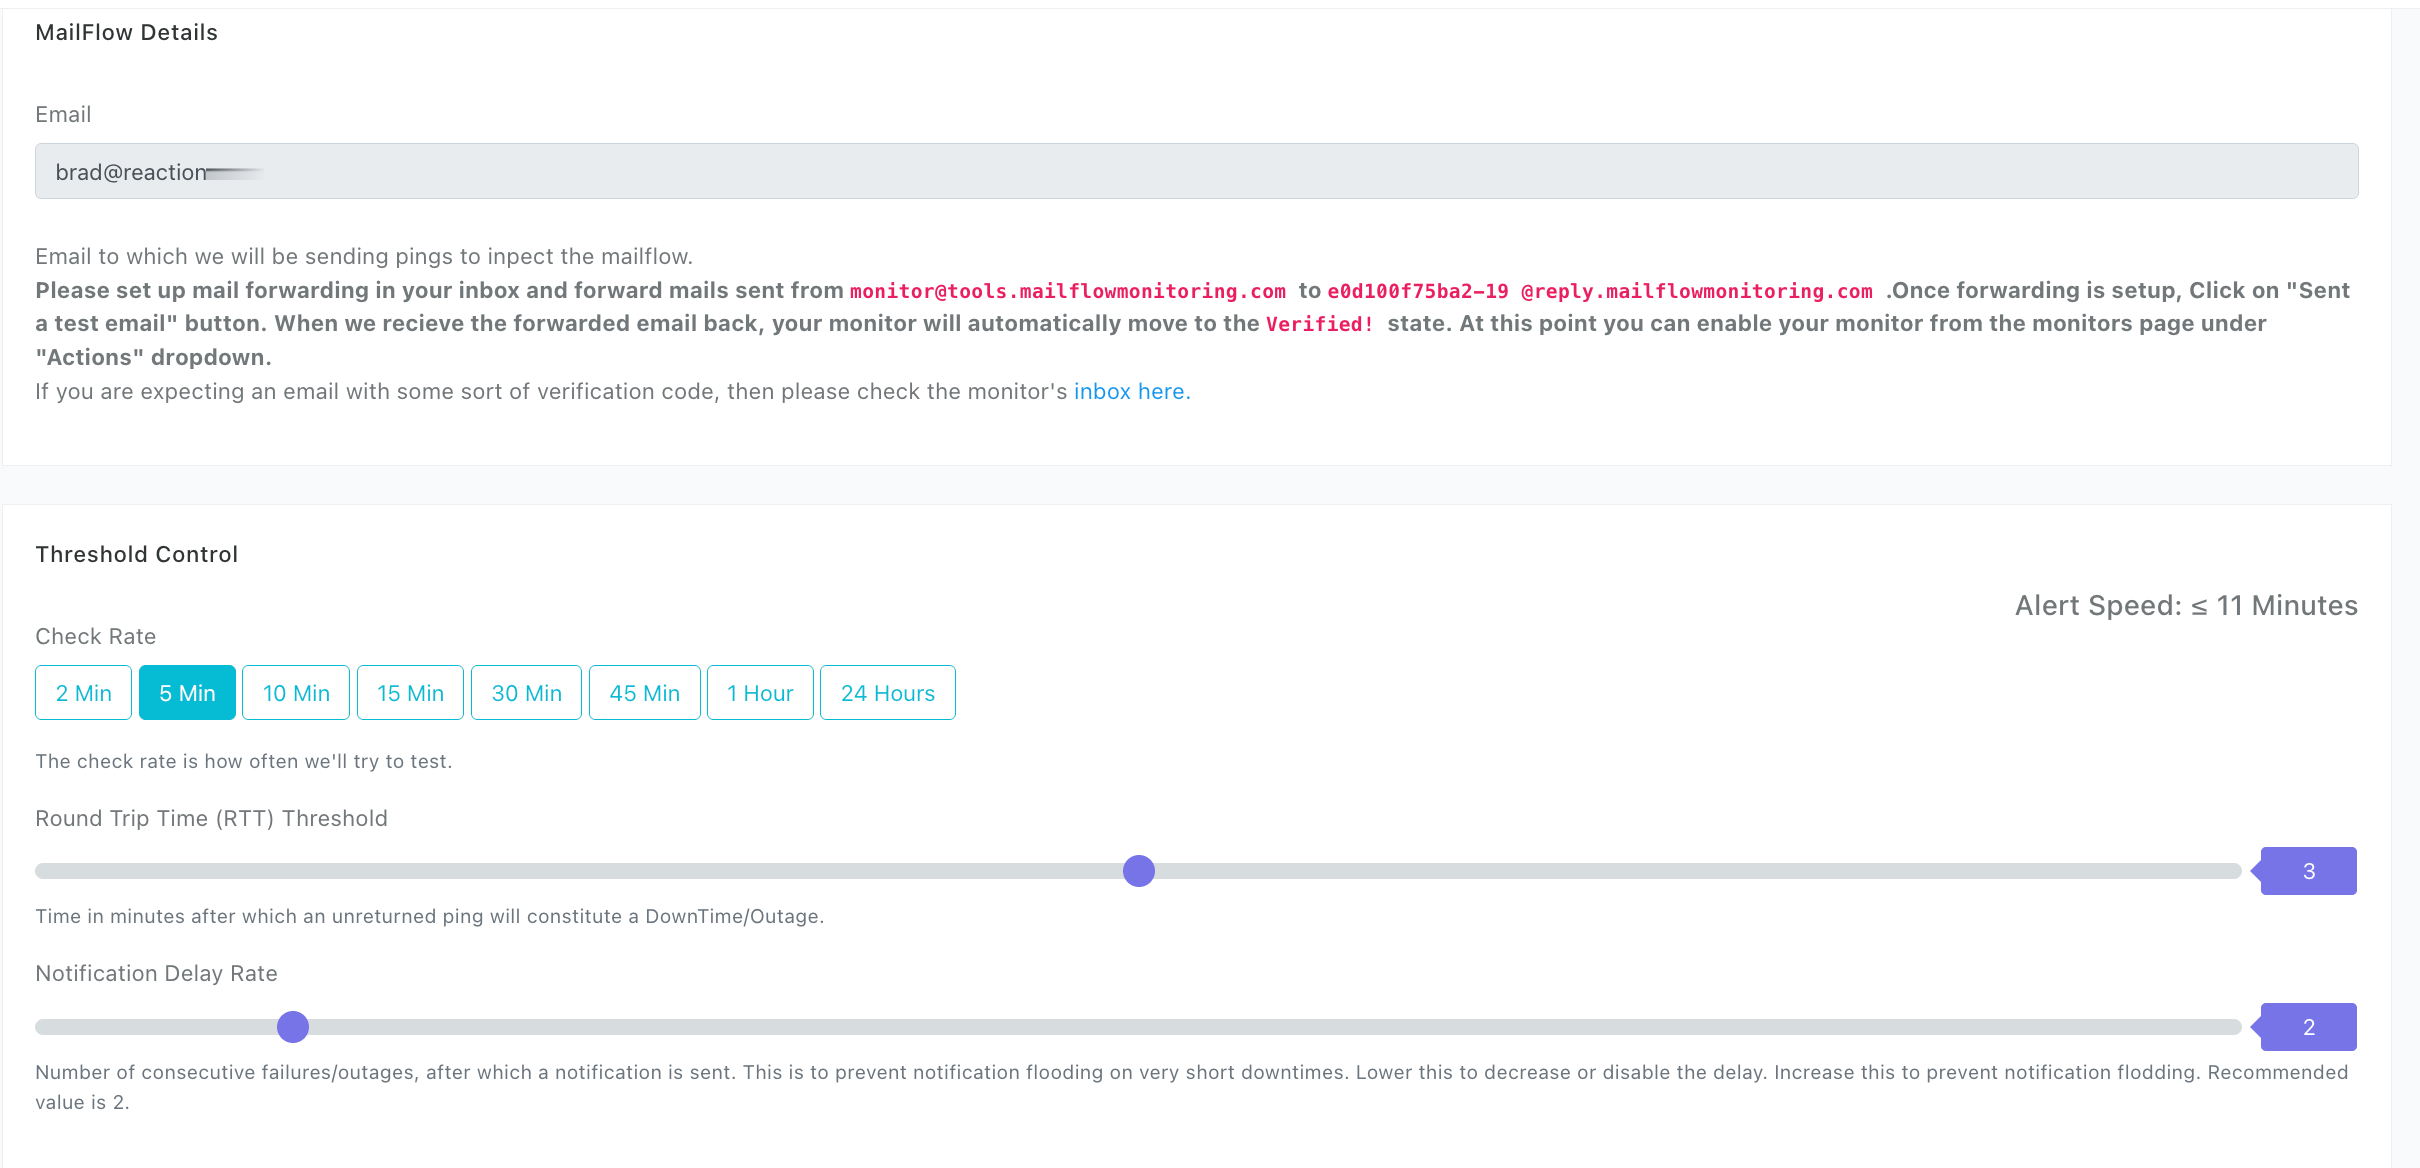2420x1168 pixels.
Task: Set check rate to 15 Min
Action: pos(410,693)
